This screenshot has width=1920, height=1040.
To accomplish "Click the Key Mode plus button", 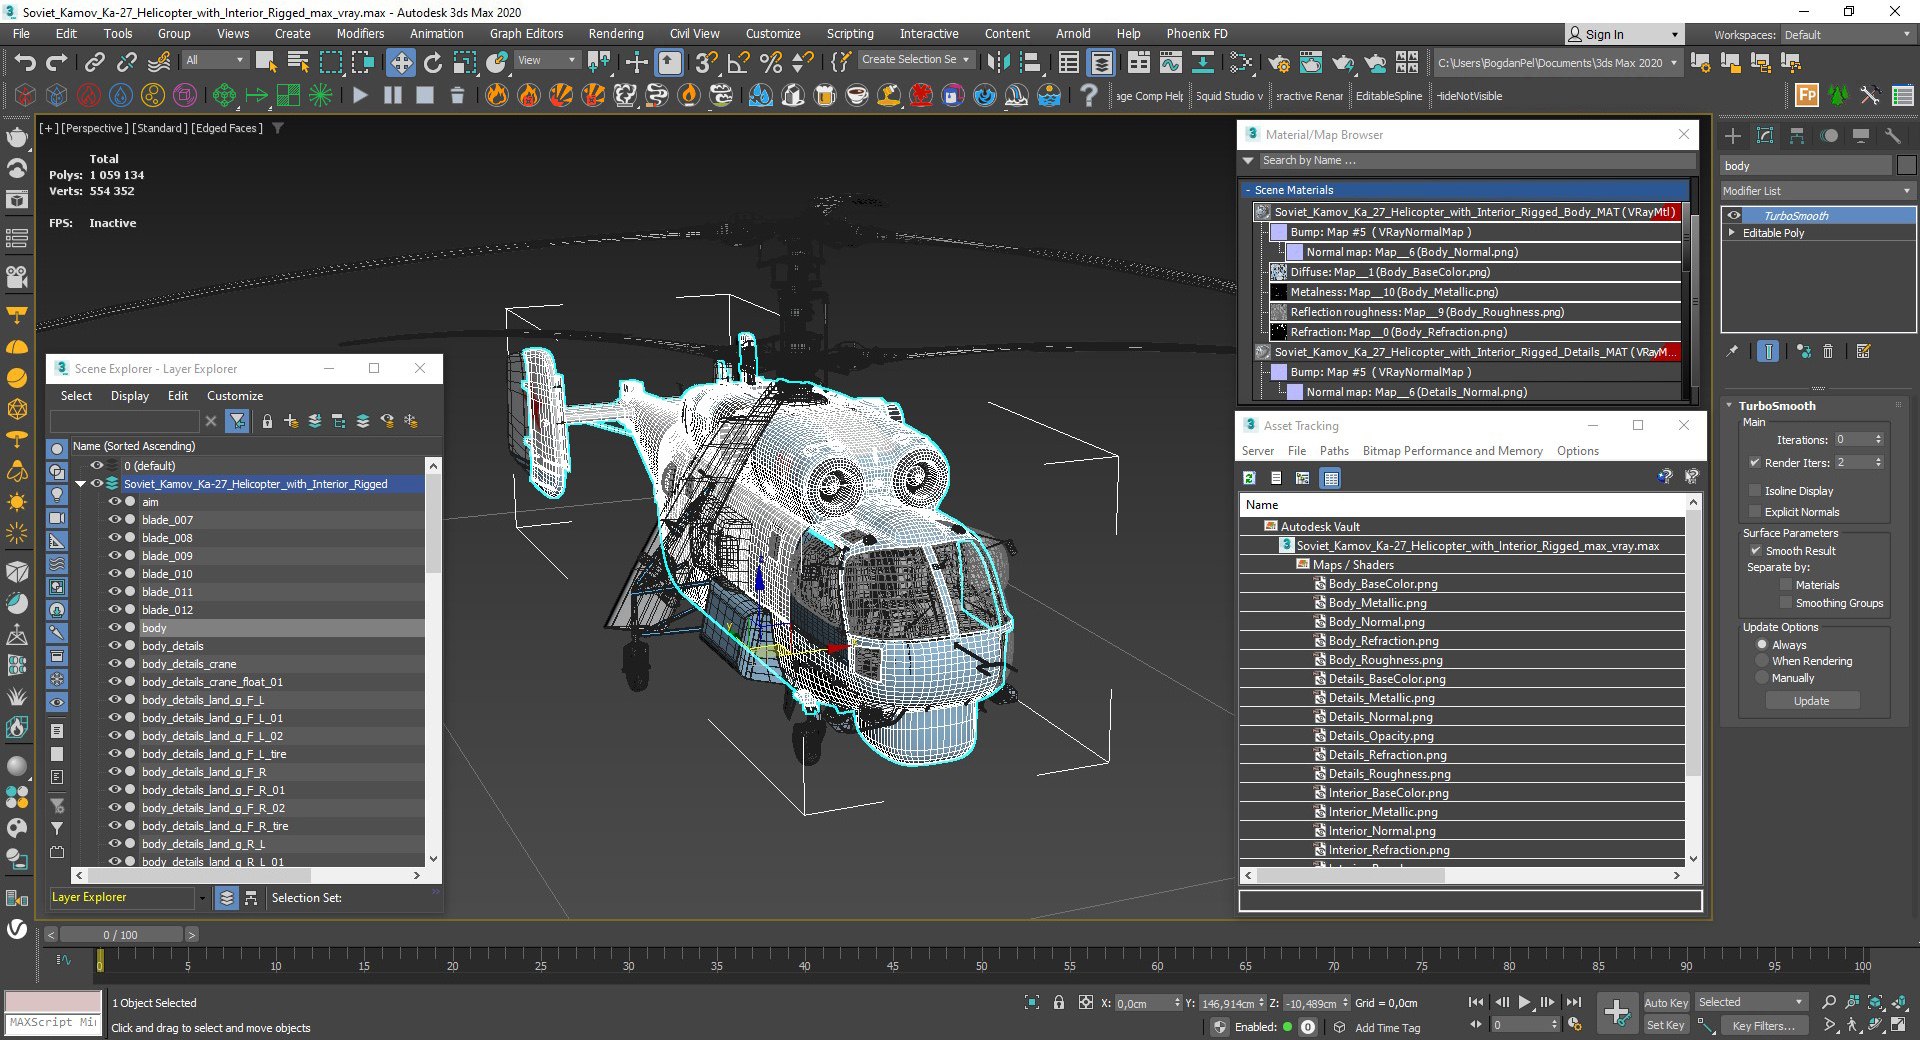I will click(1616, 1012).
